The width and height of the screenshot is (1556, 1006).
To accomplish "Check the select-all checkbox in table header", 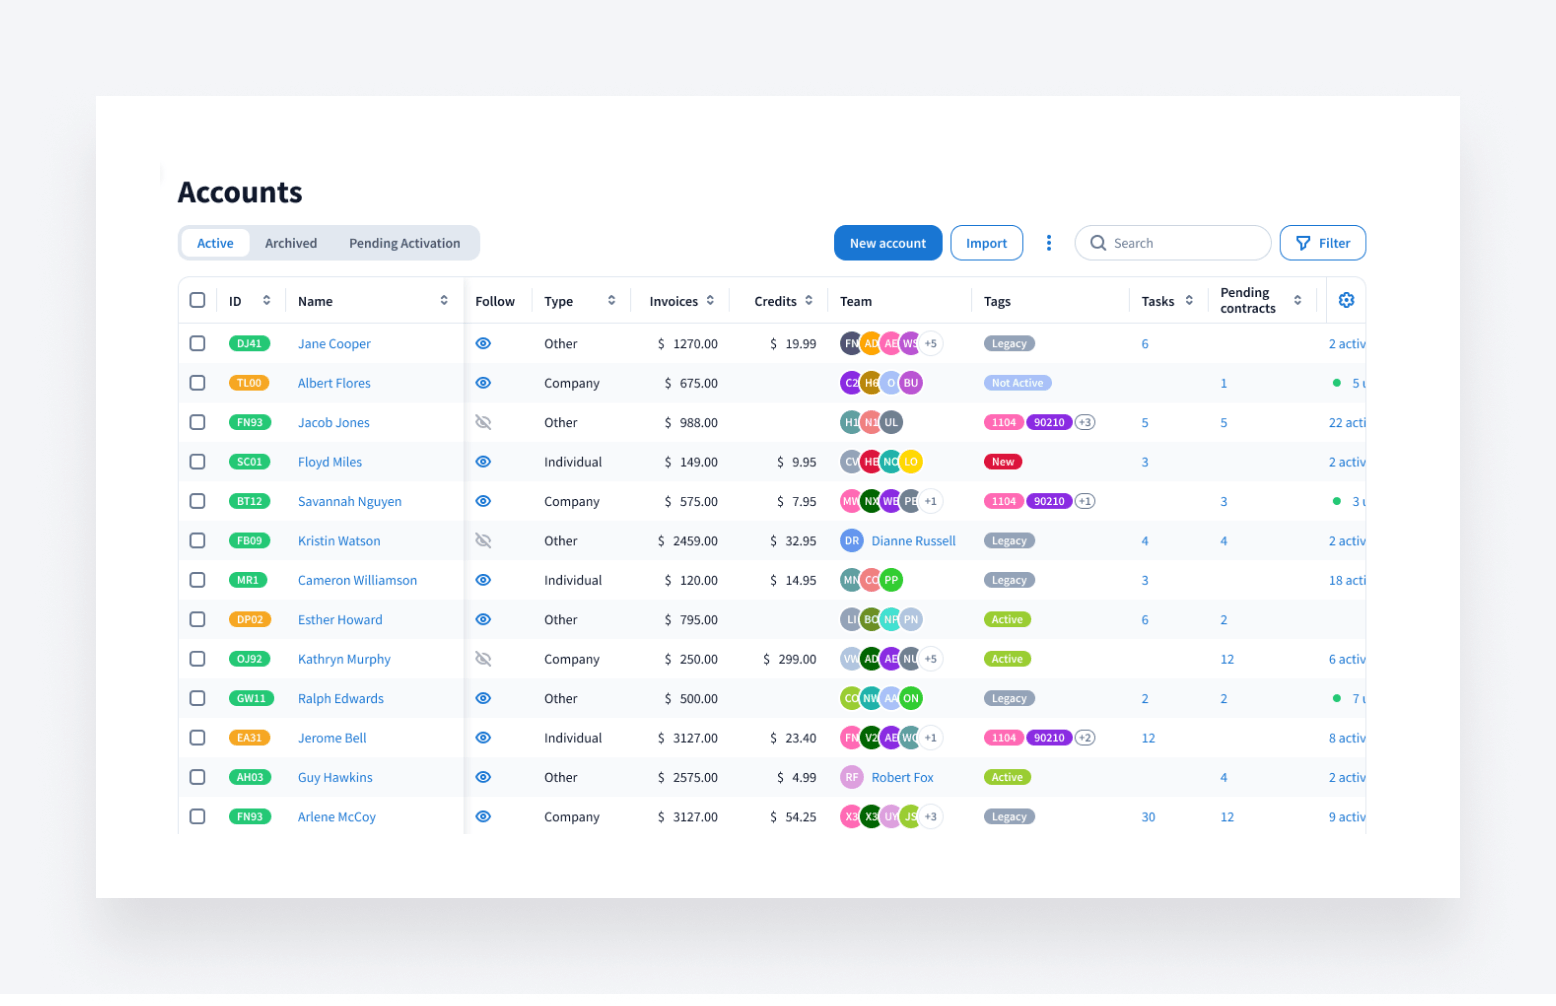I will pyautogui.click(x=197, y=300).
